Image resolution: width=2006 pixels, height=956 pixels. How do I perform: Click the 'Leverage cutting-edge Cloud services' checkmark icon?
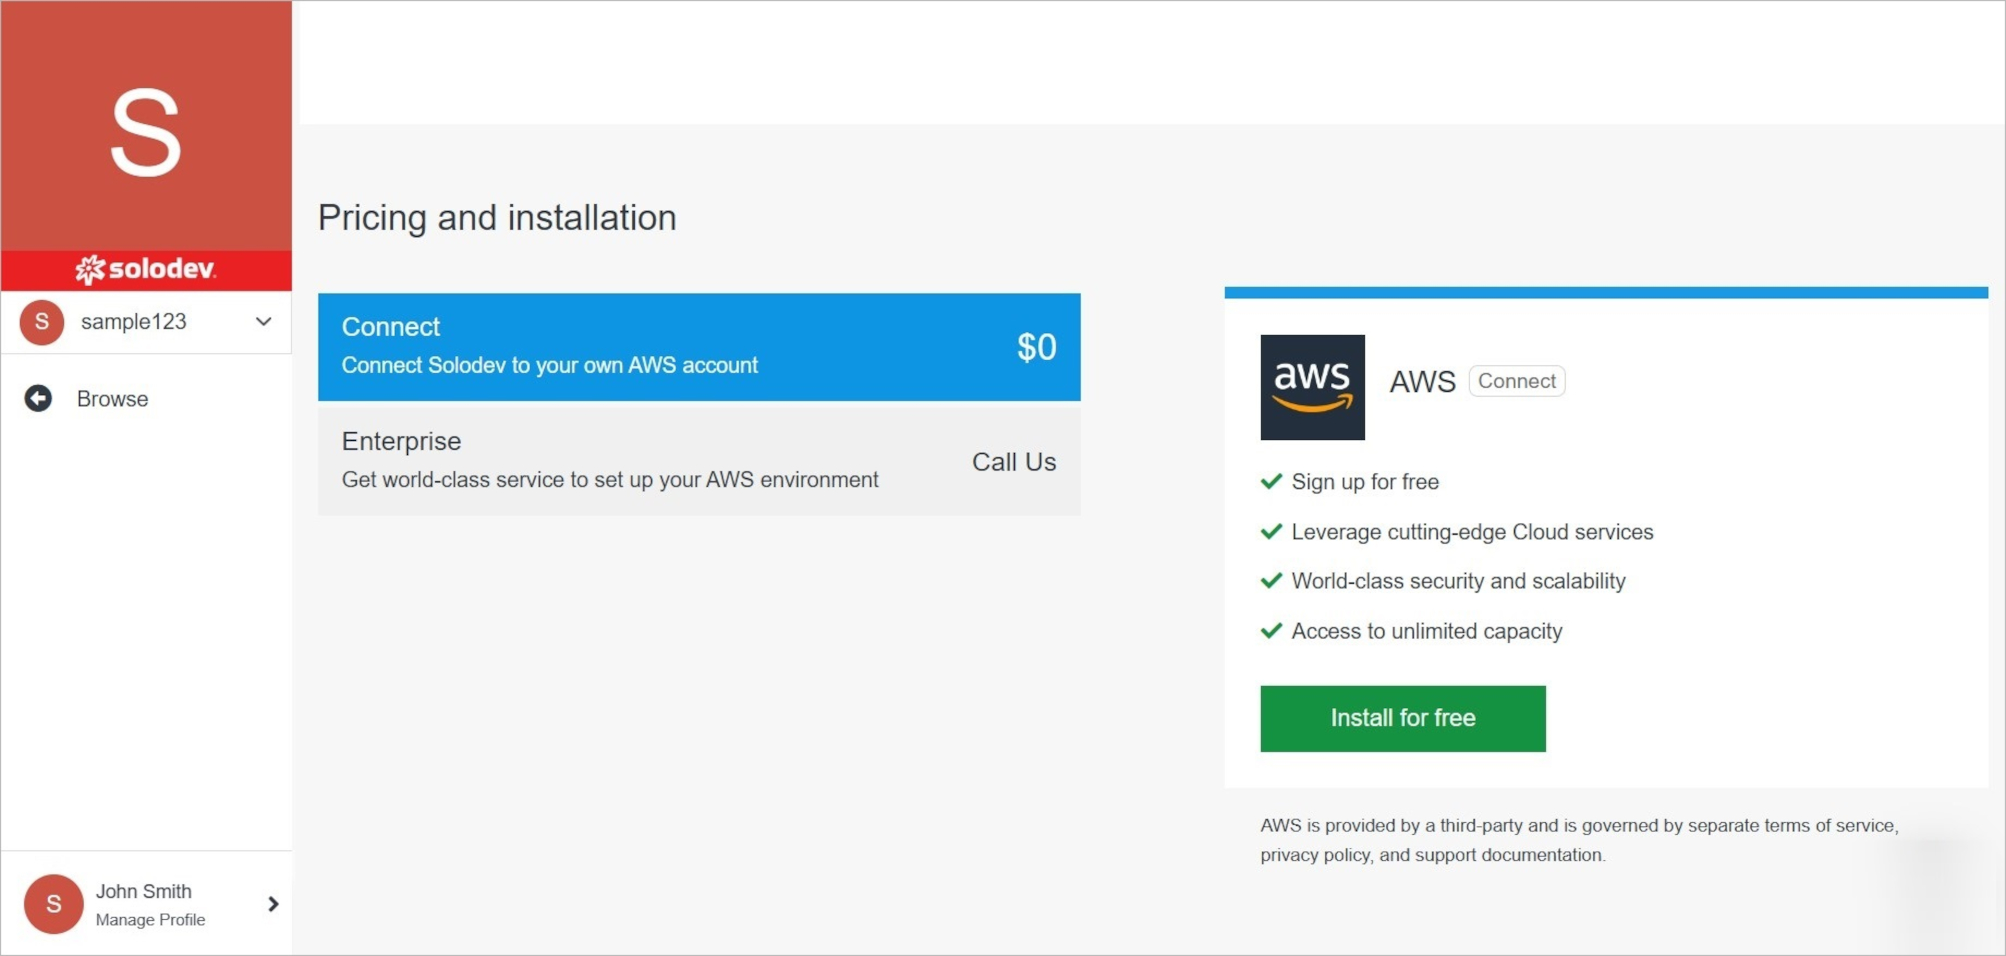tap(1271, 531)
